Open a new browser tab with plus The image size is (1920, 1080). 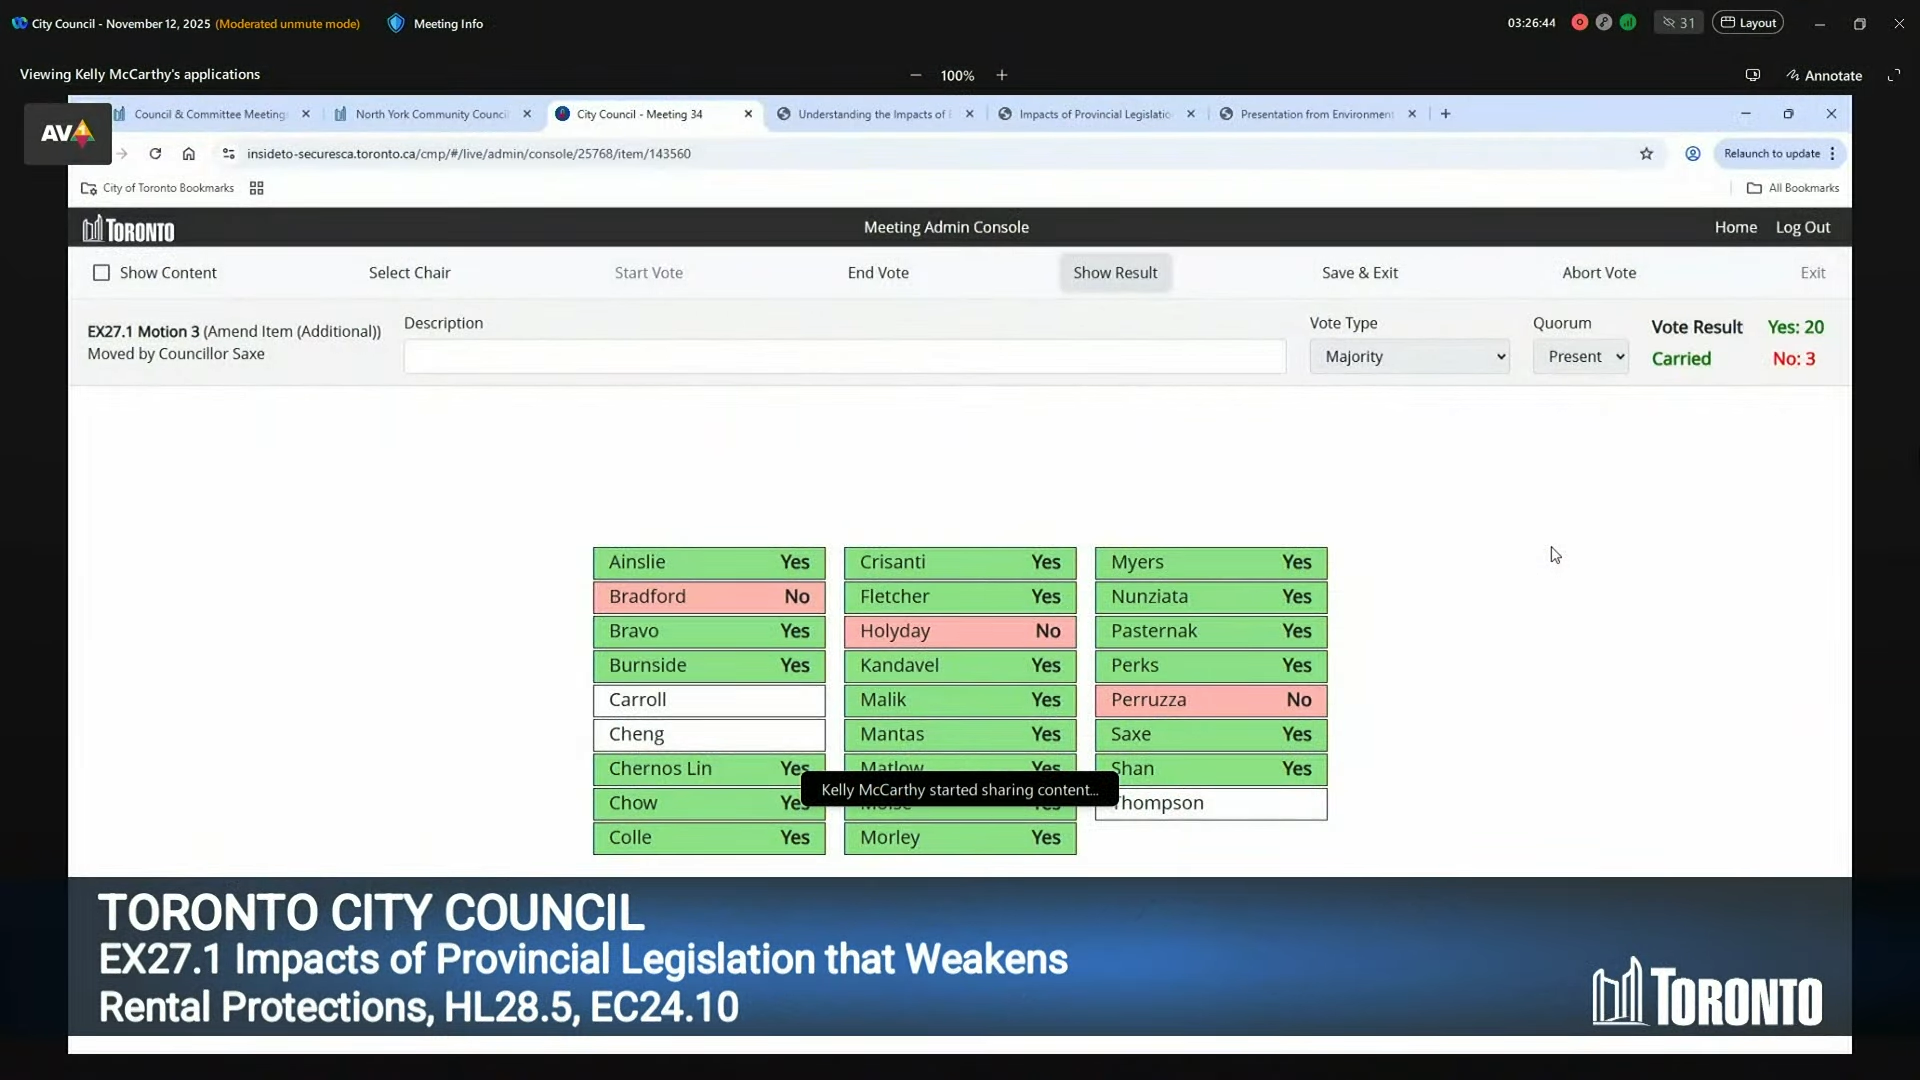pos(1445,114)
